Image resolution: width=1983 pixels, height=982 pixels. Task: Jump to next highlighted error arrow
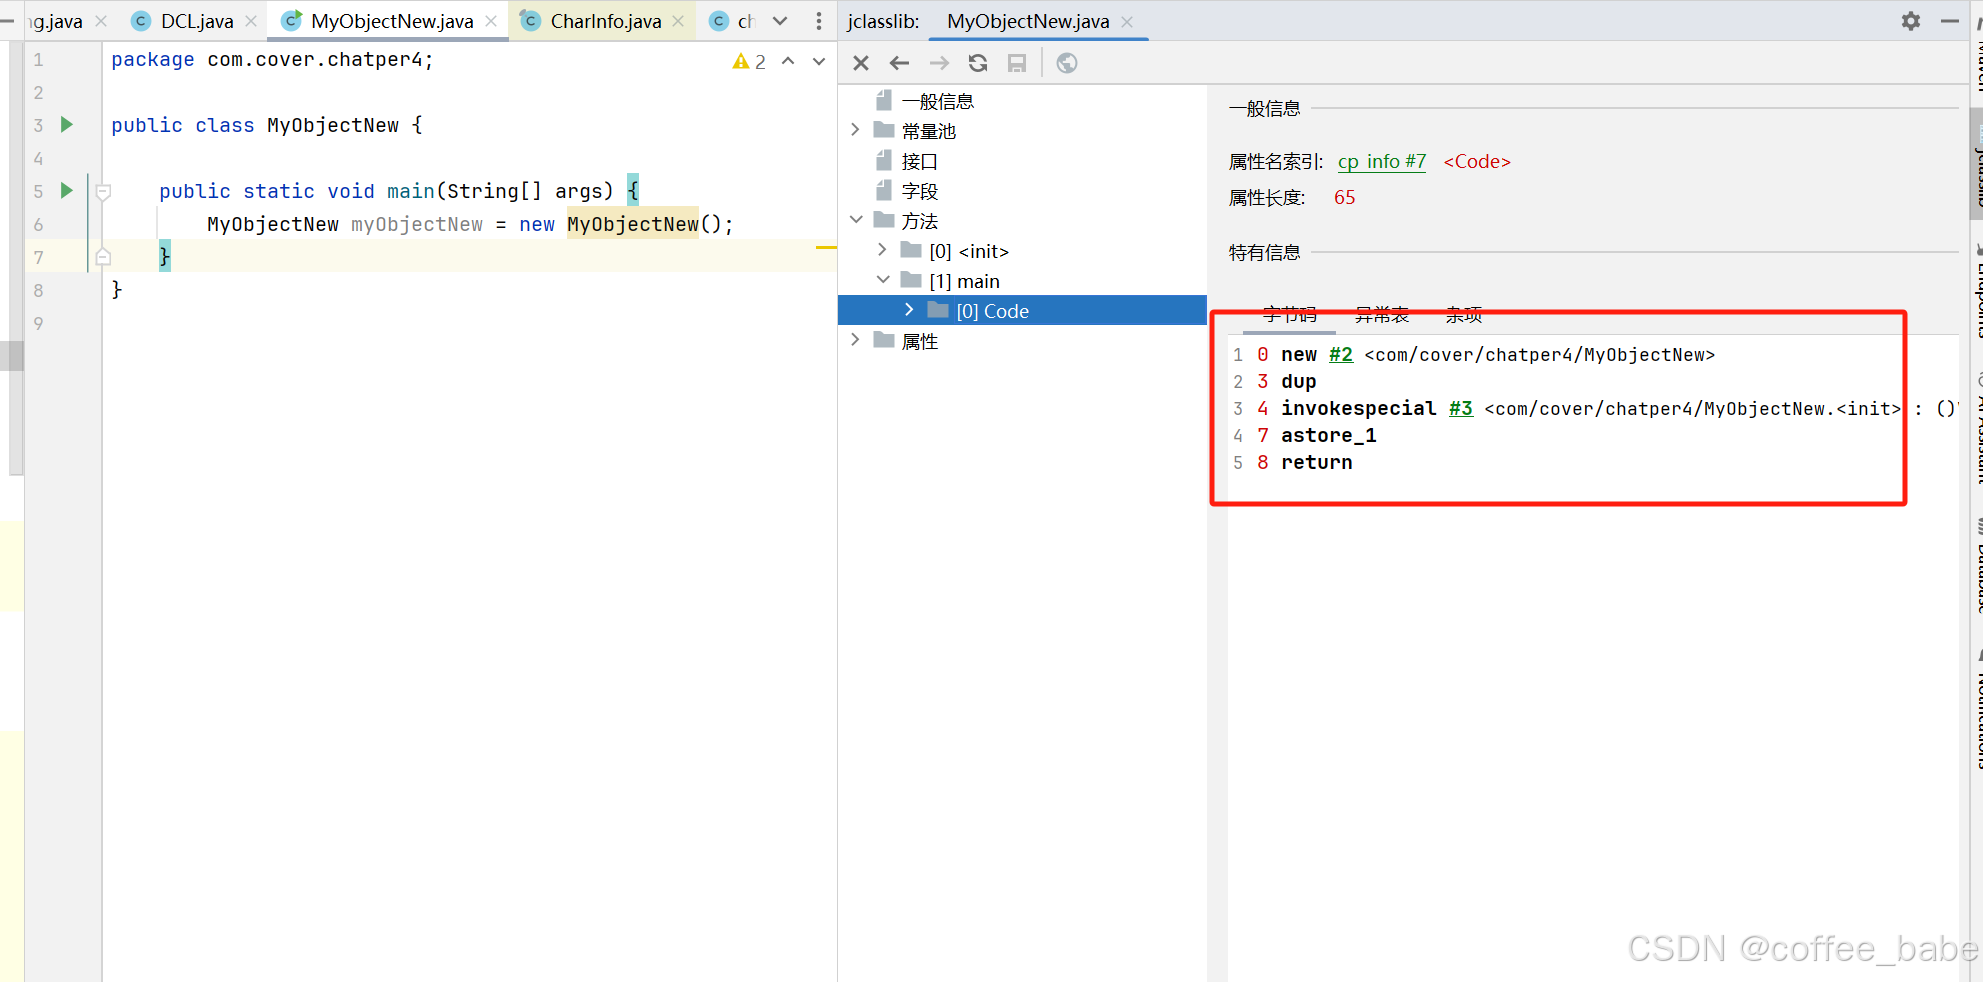[x=819, y=62]
